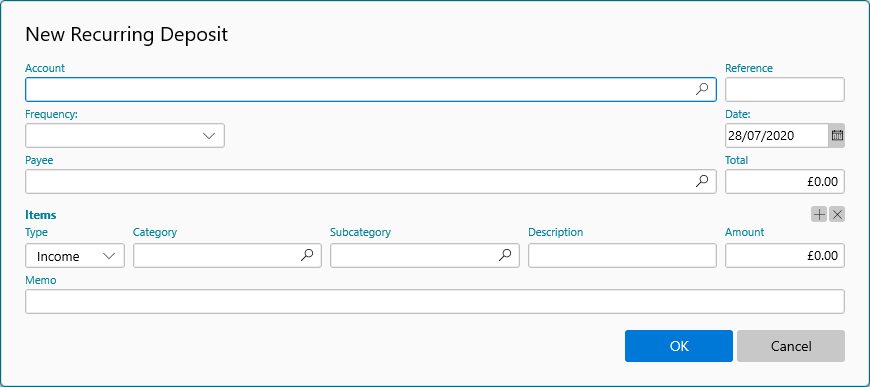Image resolution: width=870 pixels, height=387 pixels.
Task: Click the Total field showing £0.00
Action: point(785,182)
